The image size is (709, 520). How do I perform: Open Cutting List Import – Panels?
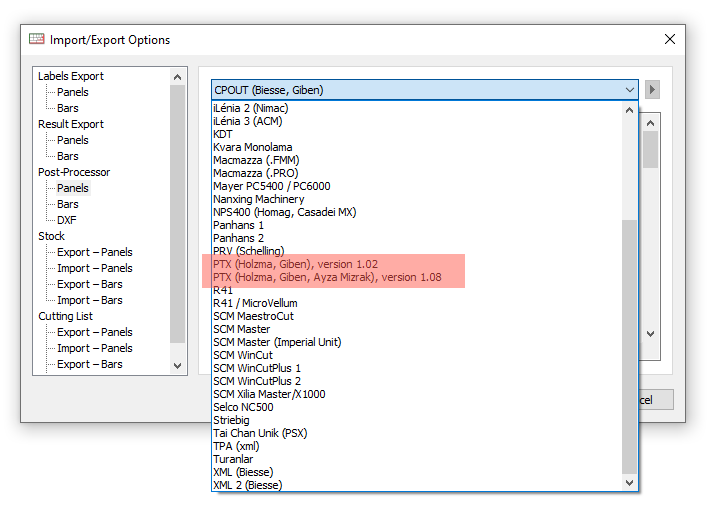(x=95, y=348)
